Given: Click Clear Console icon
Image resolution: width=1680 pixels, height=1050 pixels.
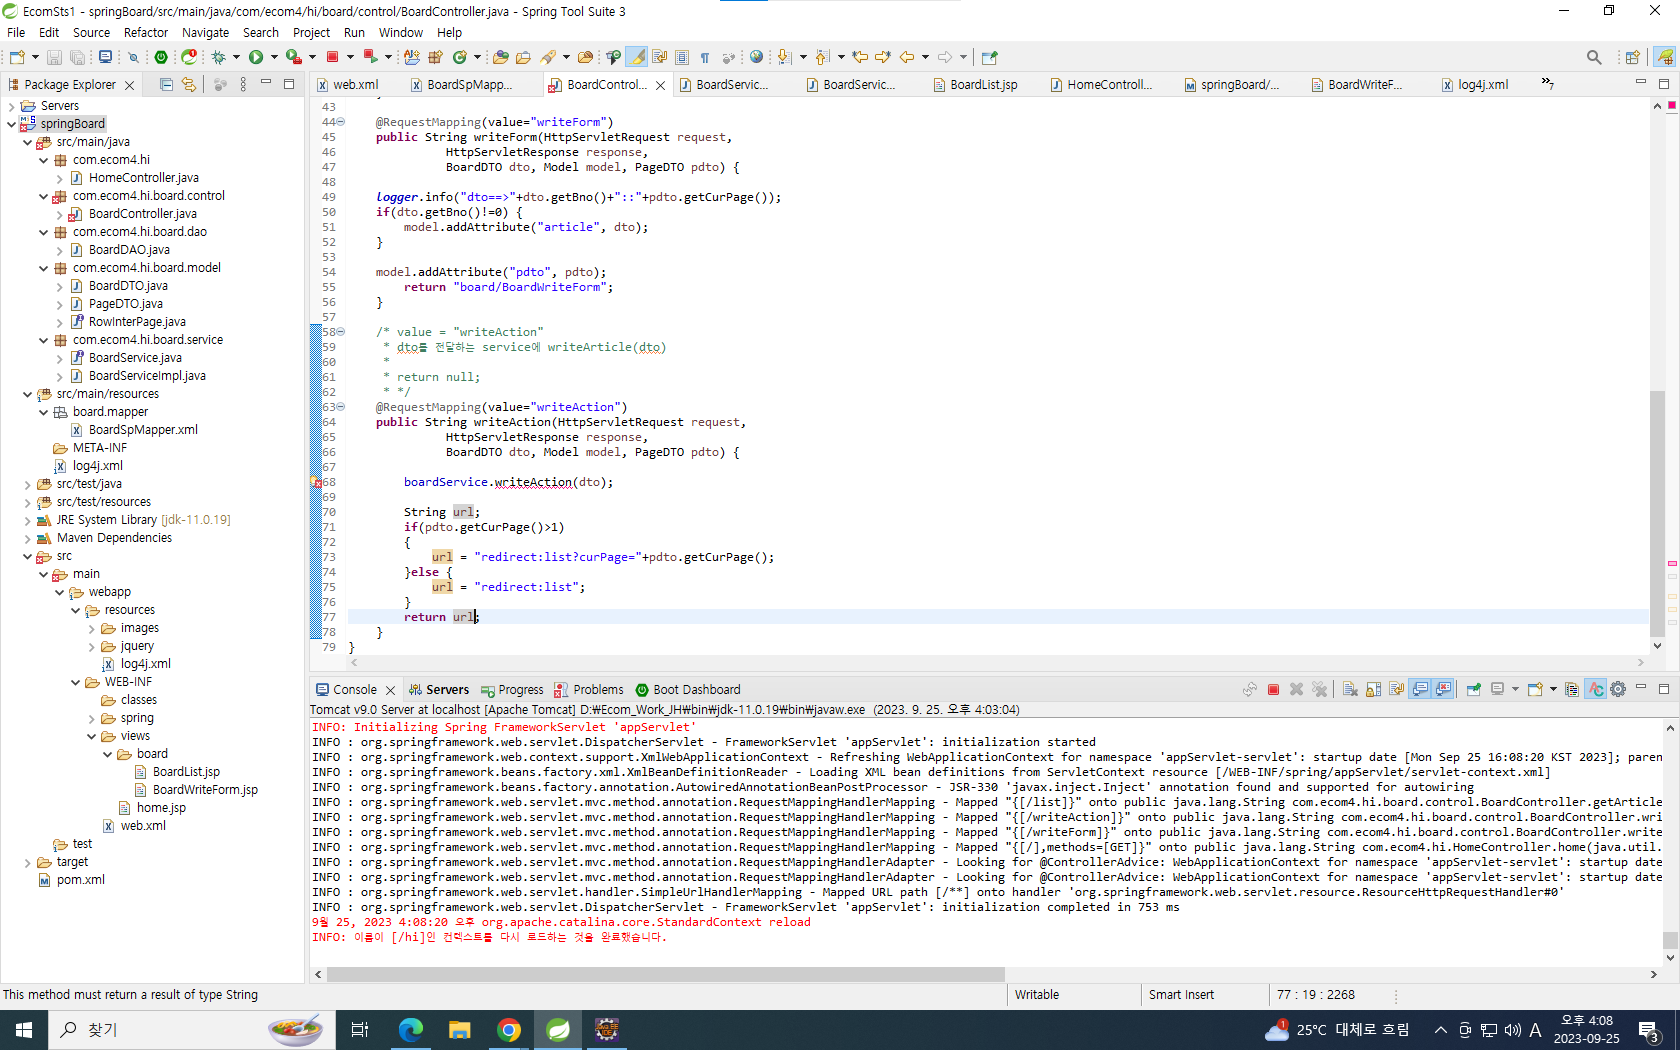Looking at the screenshot, I should (x=1350, y=690).
